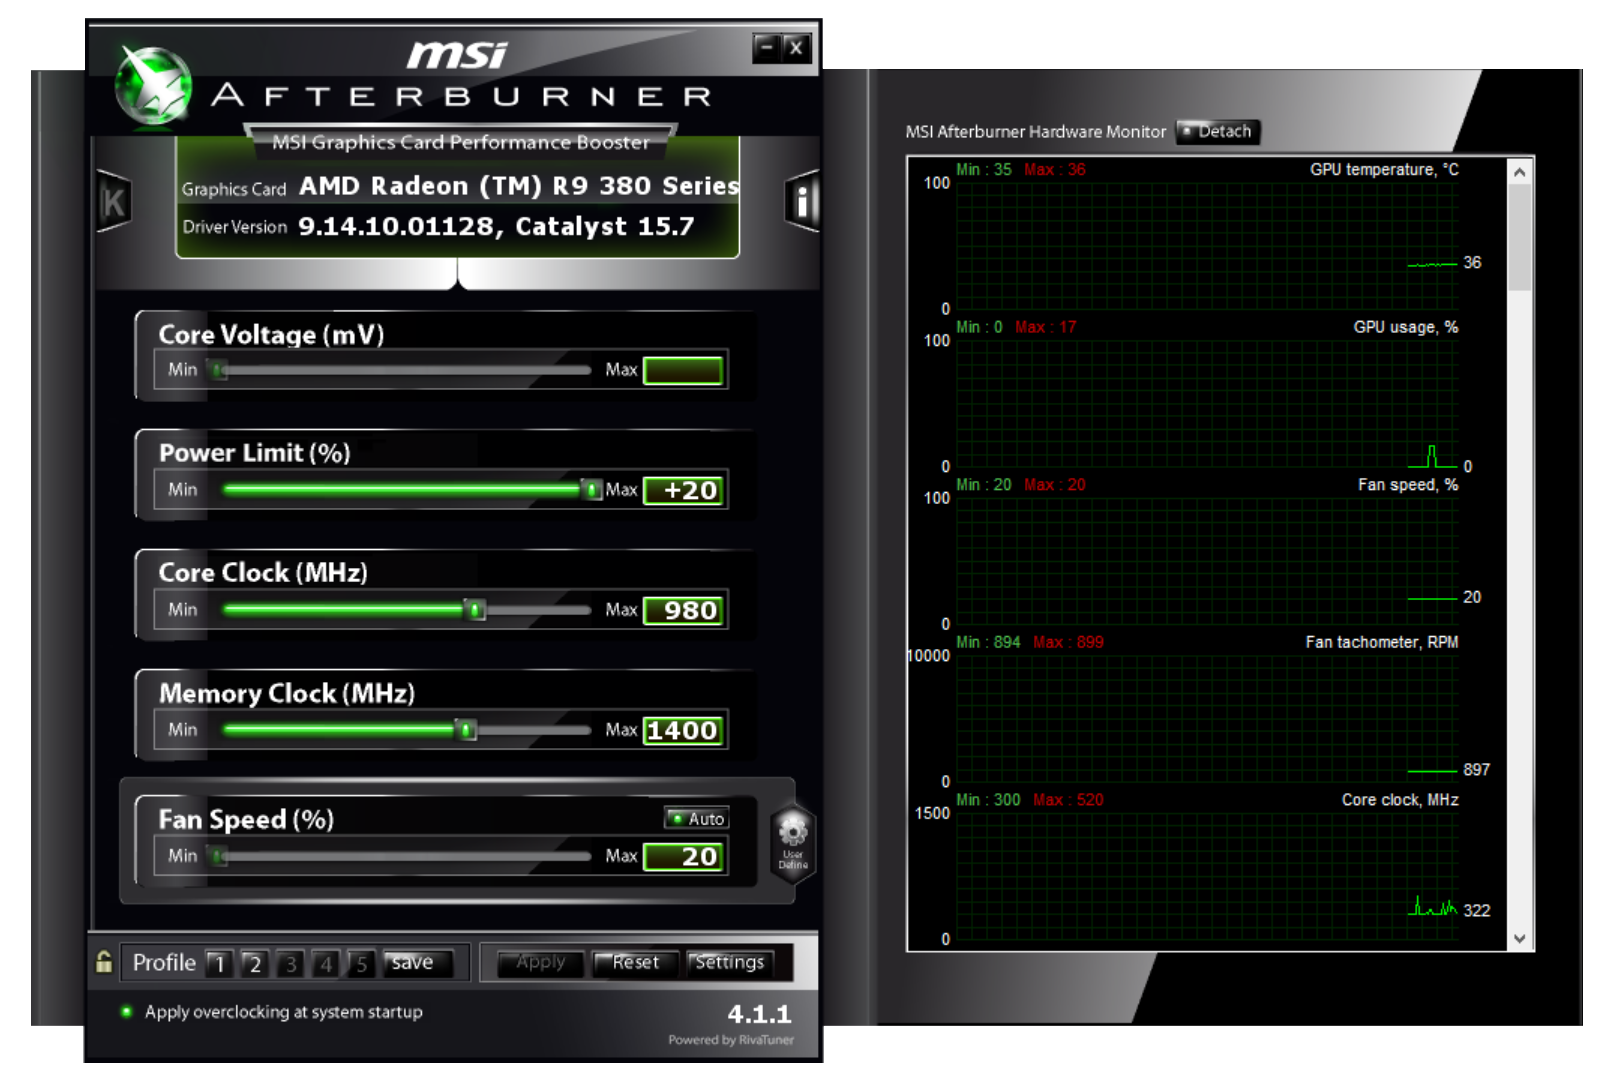The image size is (1601, 1072).
Task: Open the Kombustor K side button
Action: pos(114,202)
